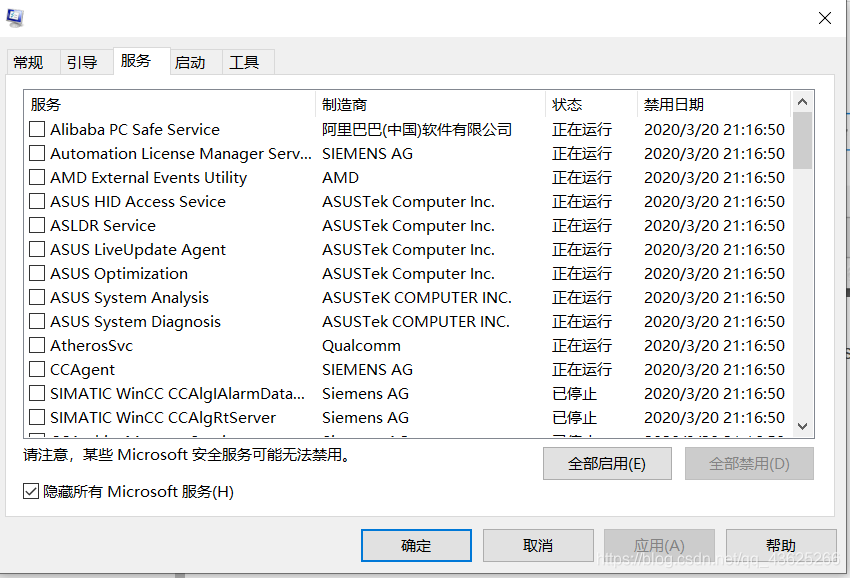
Task: Sort by the 服务 column header
Action: click(170, 104)
